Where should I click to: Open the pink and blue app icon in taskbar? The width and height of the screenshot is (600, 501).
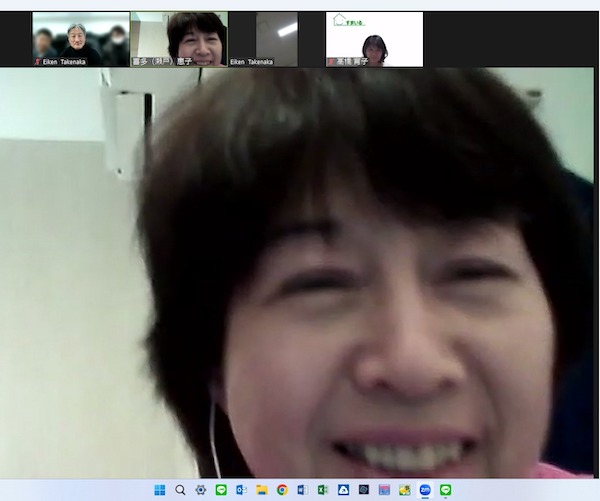(384, 490)
